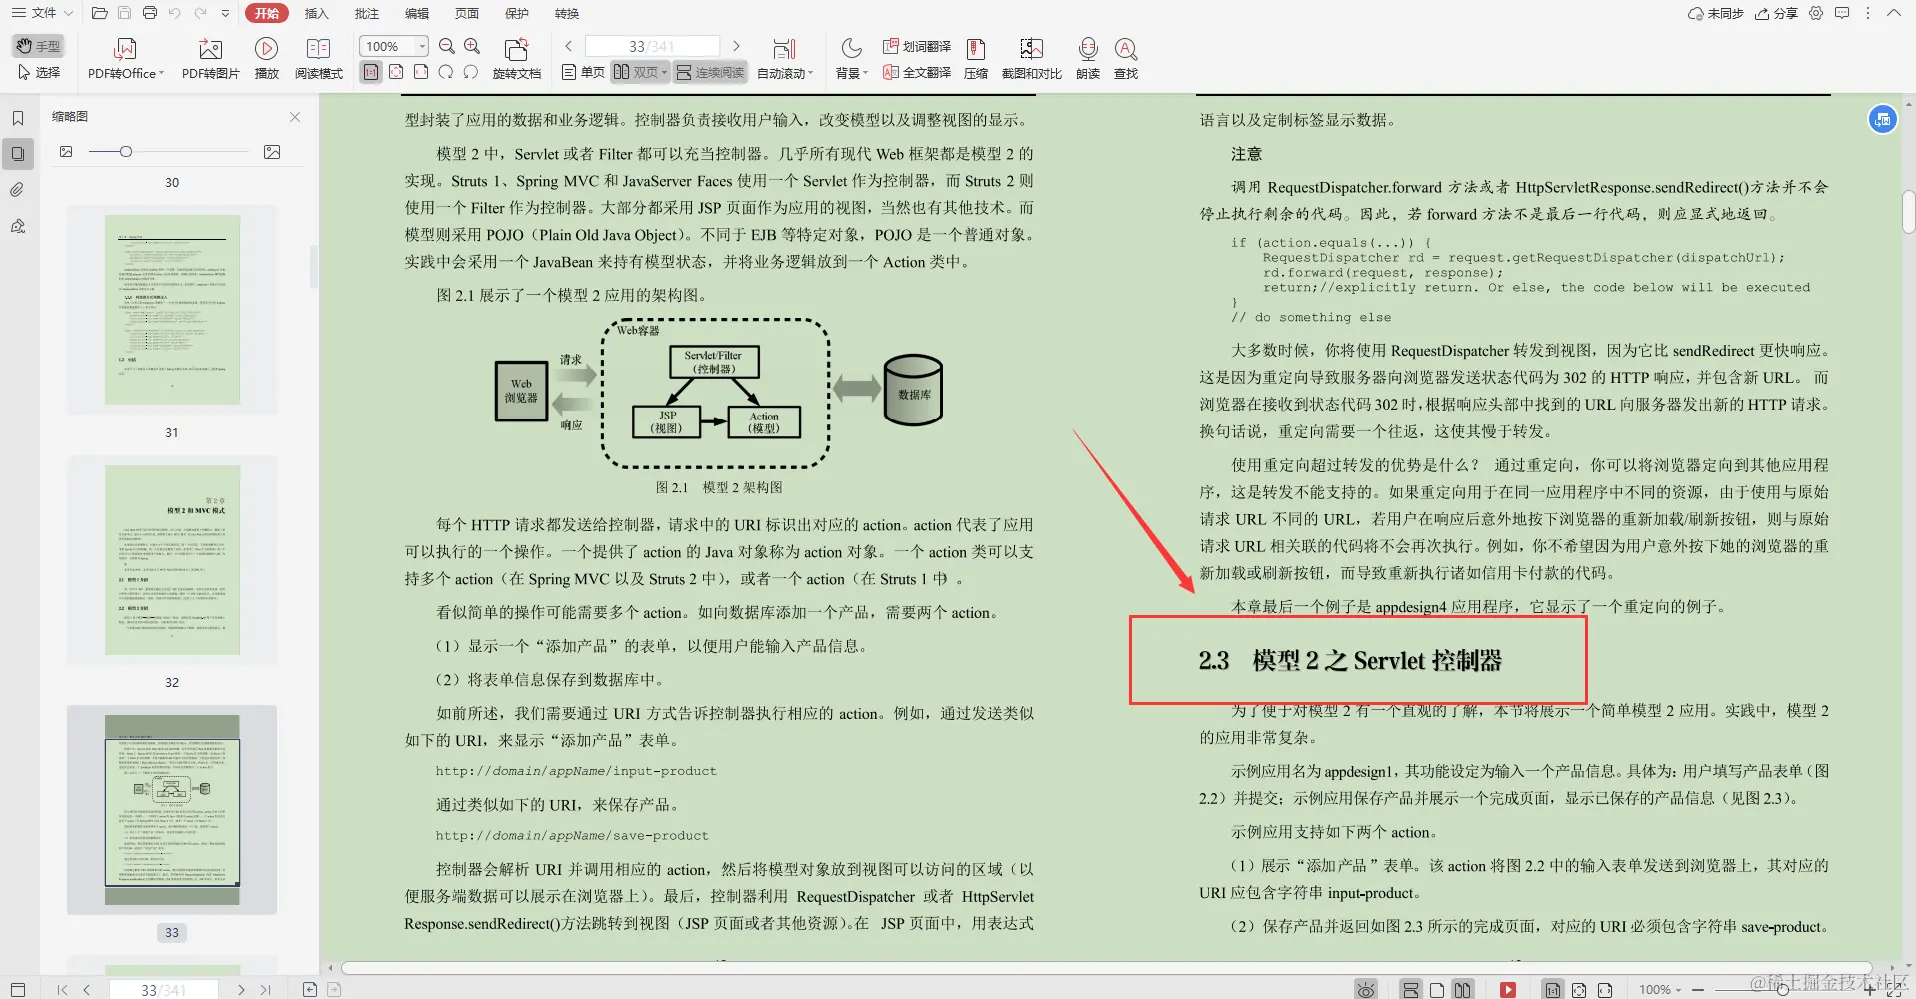Open PDF转Office conversion tool
The image size is (1916, 999).
[122, 57]
